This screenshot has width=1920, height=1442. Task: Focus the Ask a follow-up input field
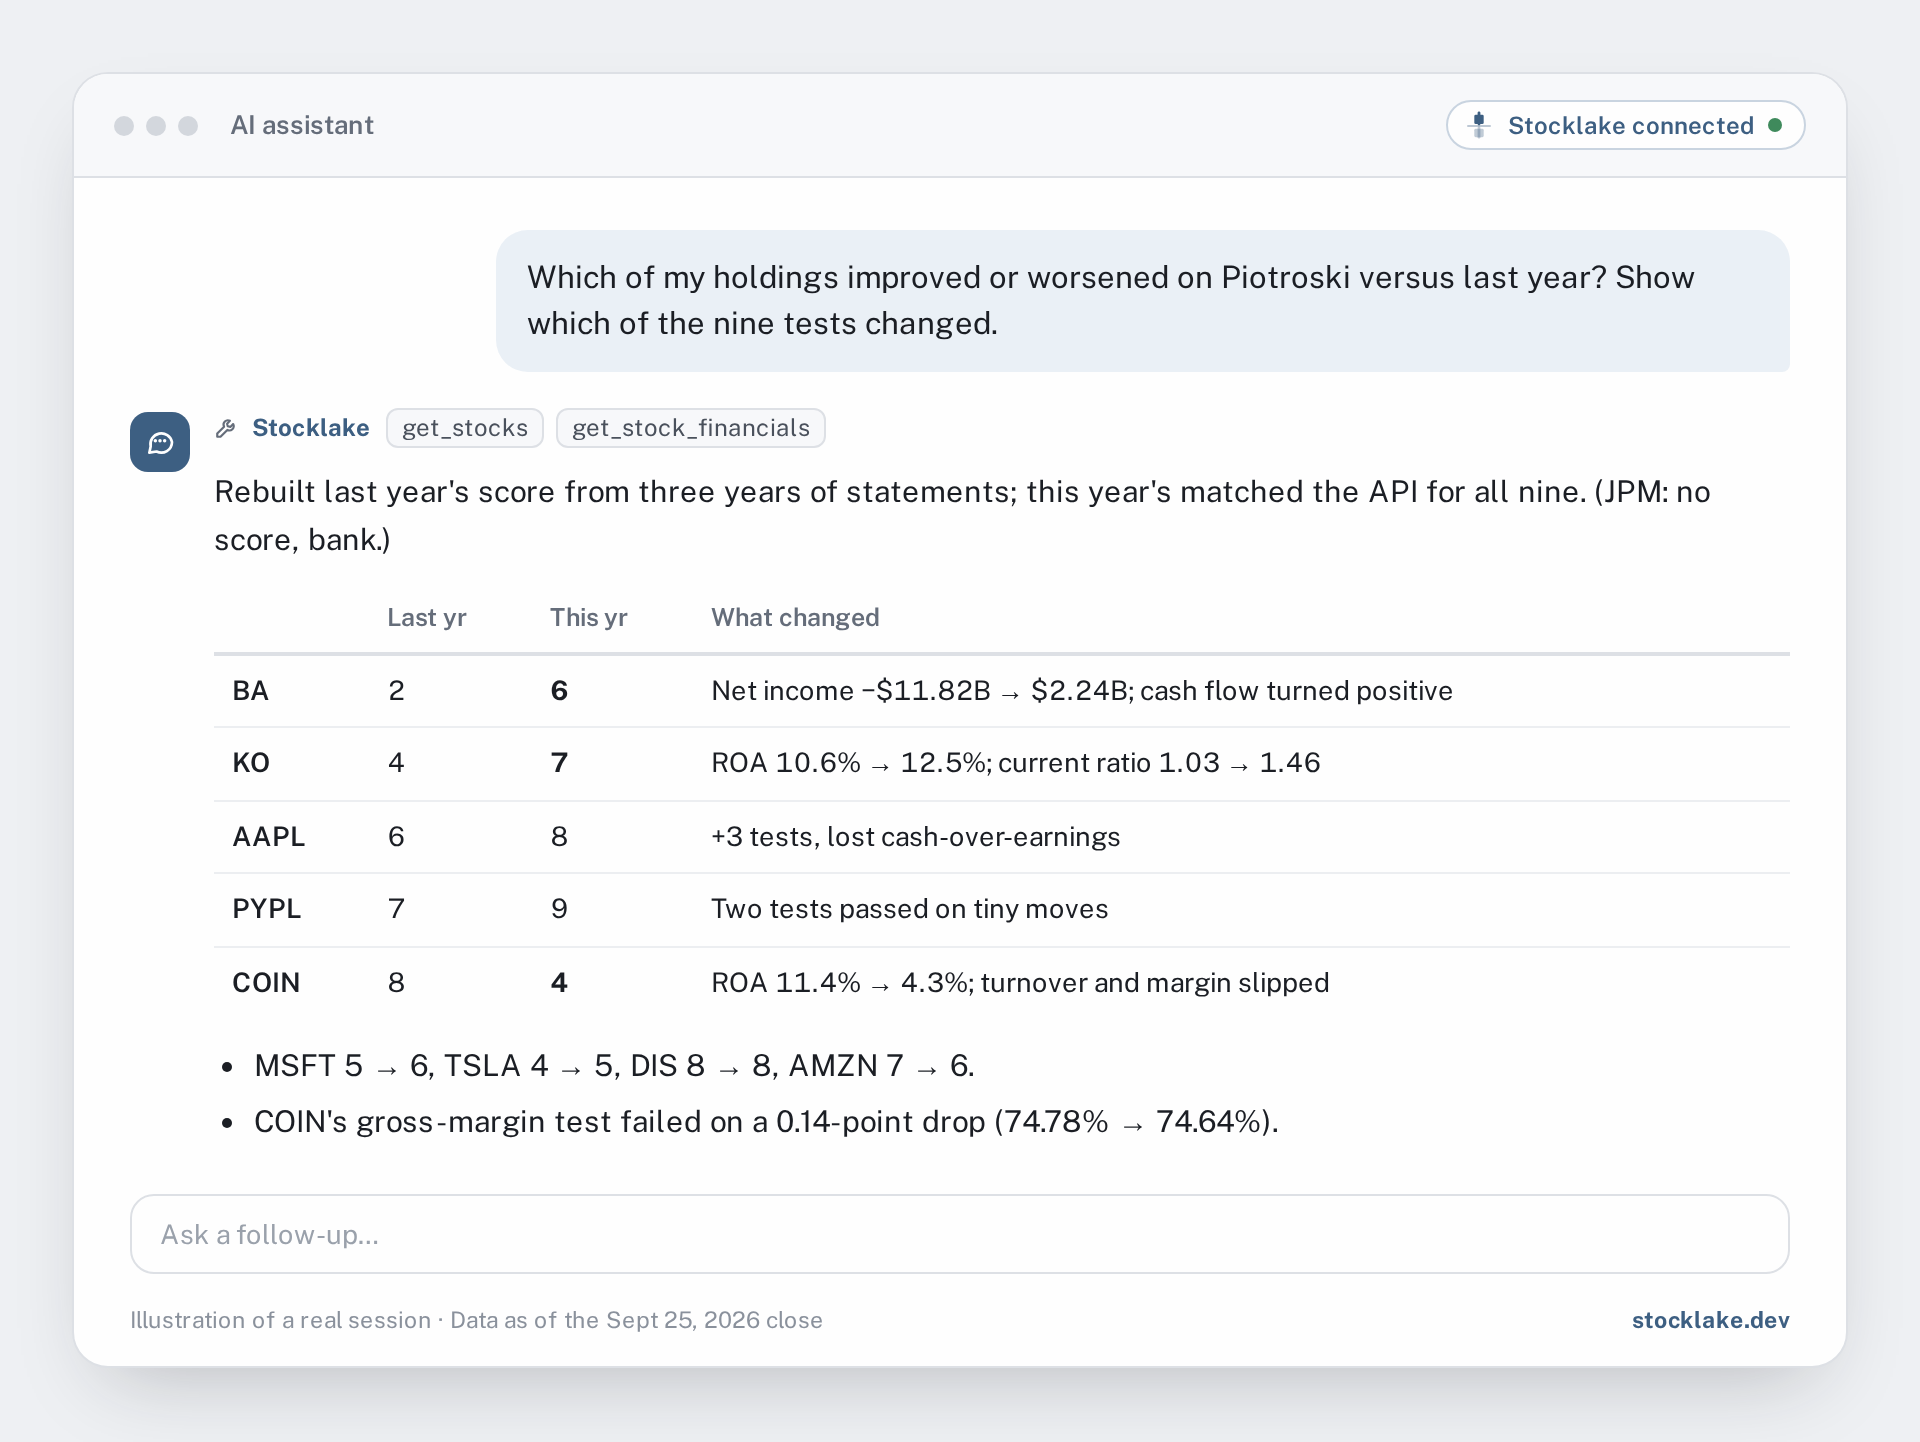point(960,1234)
